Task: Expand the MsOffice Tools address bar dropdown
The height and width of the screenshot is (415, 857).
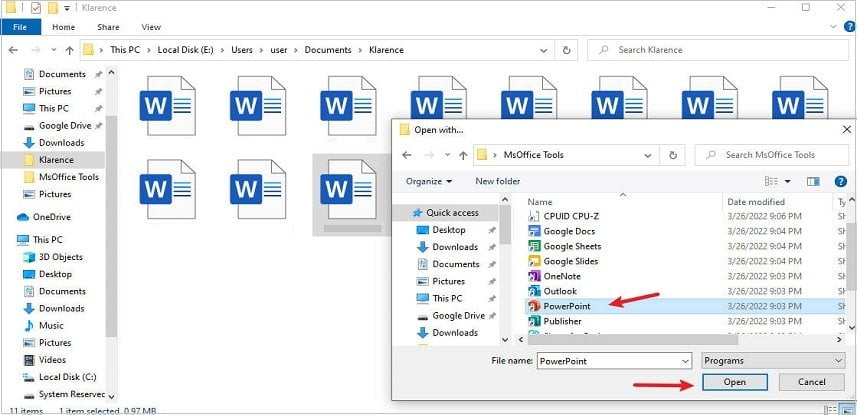Action: tap(648, 155)
